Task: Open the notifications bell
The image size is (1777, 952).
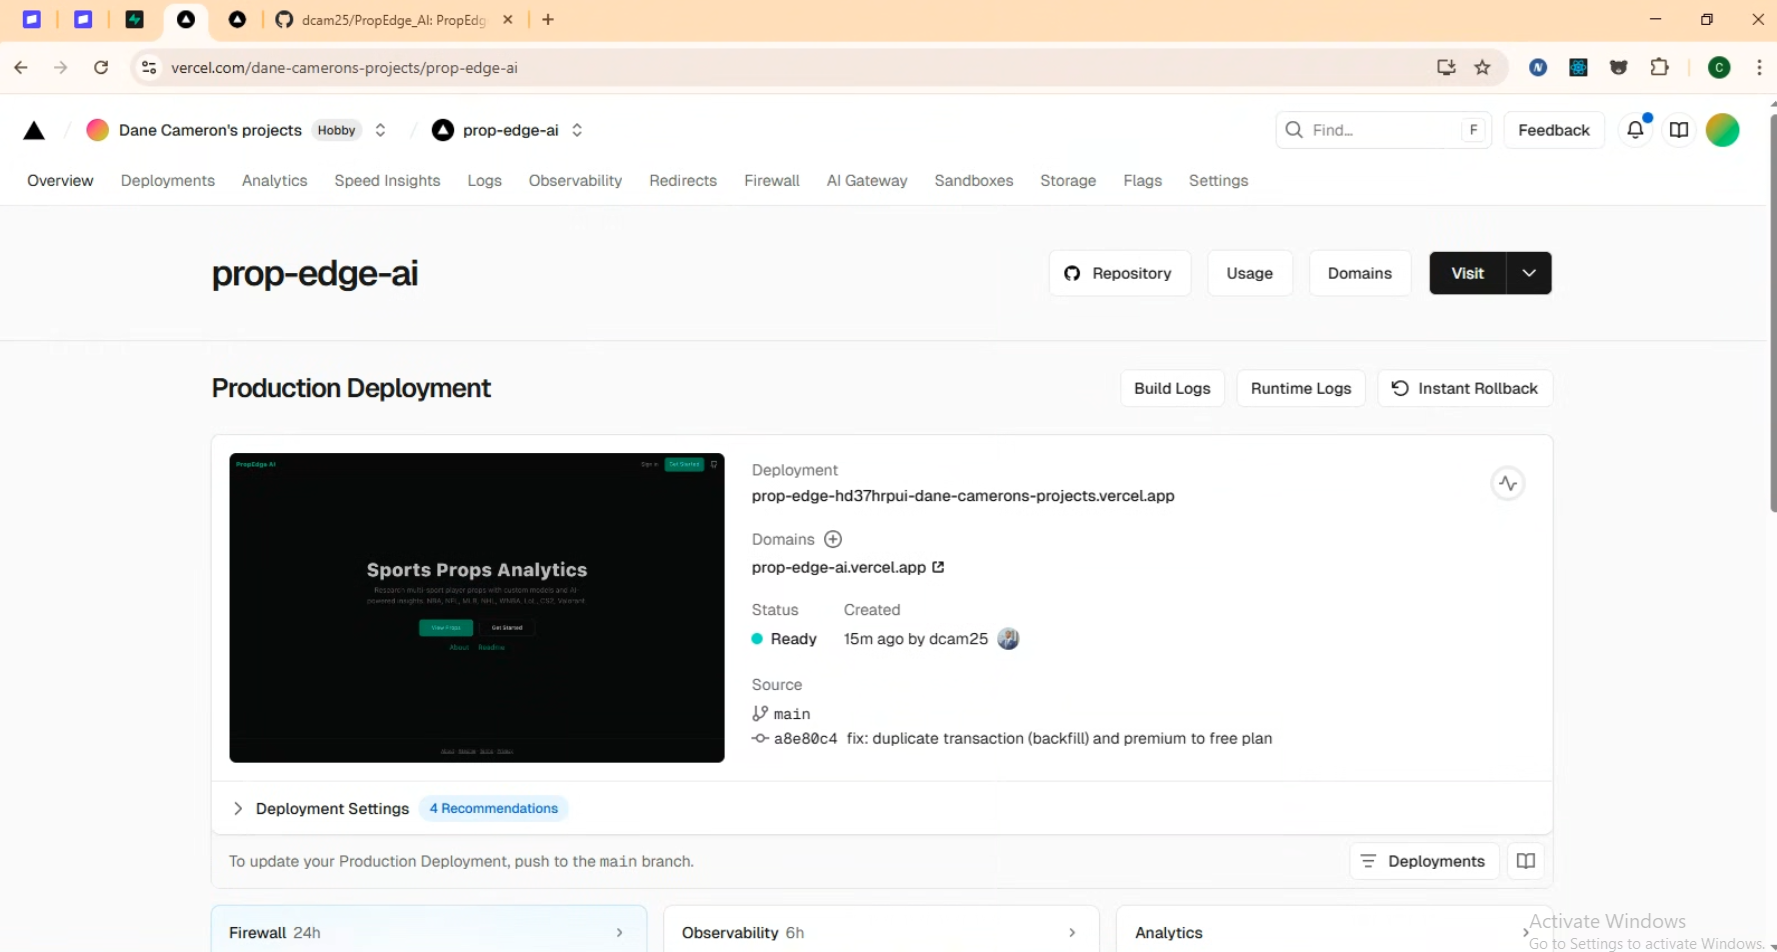Action: click(1635, 130)
